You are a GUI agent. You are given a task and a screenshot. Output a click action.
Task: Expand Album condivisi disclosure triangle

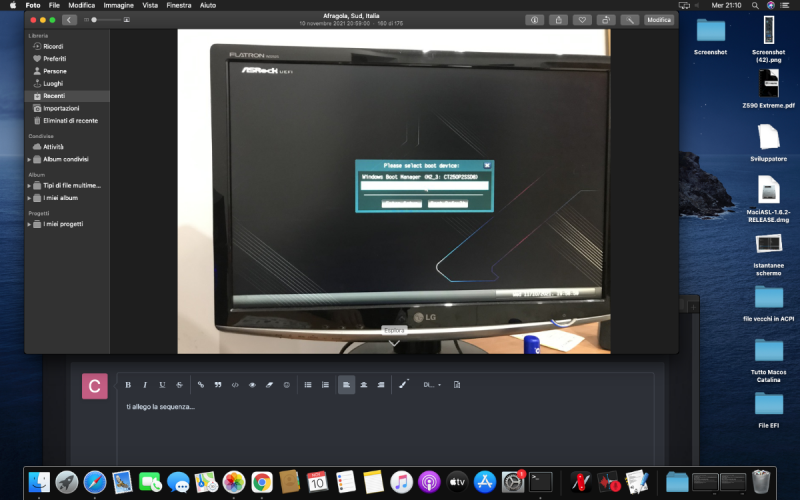pyautogui.click(x=29, y=159)
